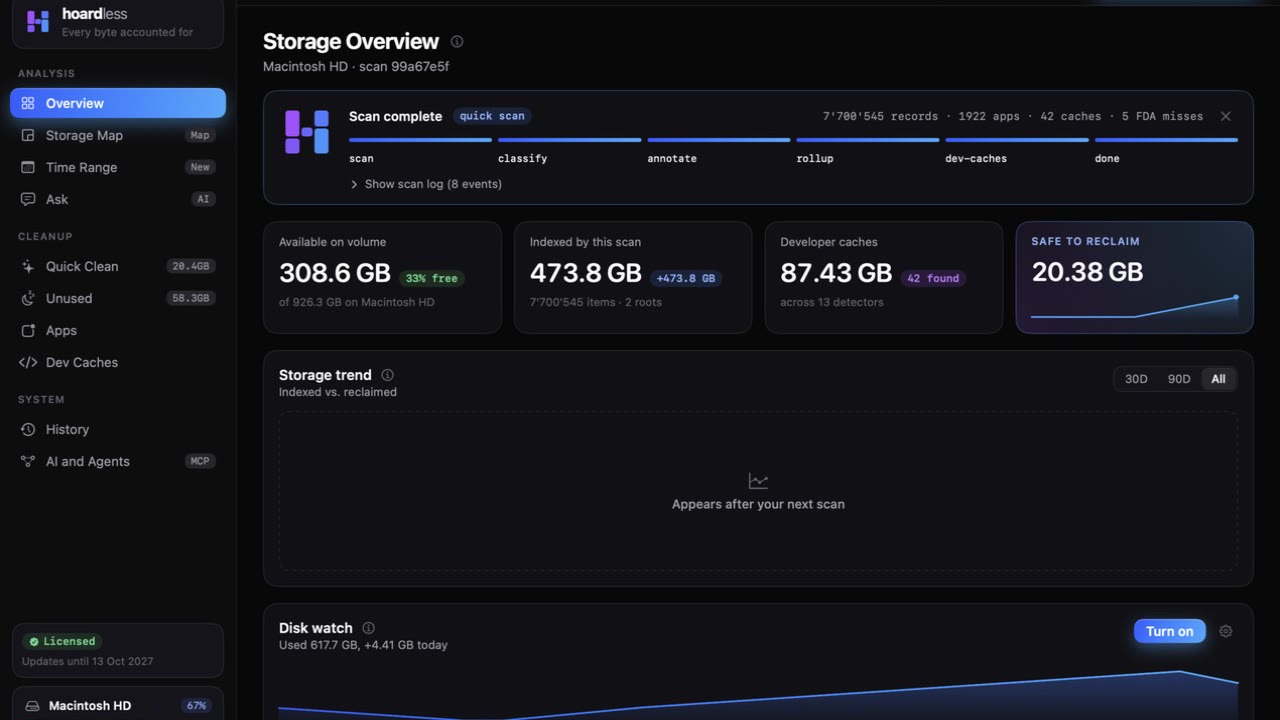The width and height of the screenshot is (1280, 720).
Task: Click chart icon in Storage trend placeholder
Action: coord(758,481)
